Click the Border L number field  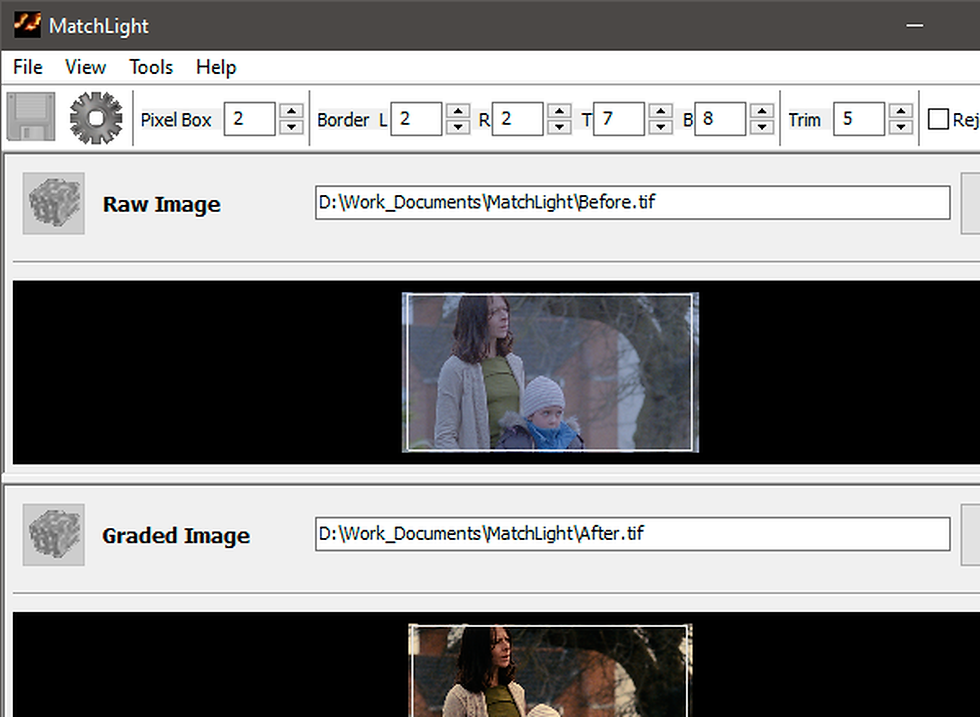click(x=416, y=119)
